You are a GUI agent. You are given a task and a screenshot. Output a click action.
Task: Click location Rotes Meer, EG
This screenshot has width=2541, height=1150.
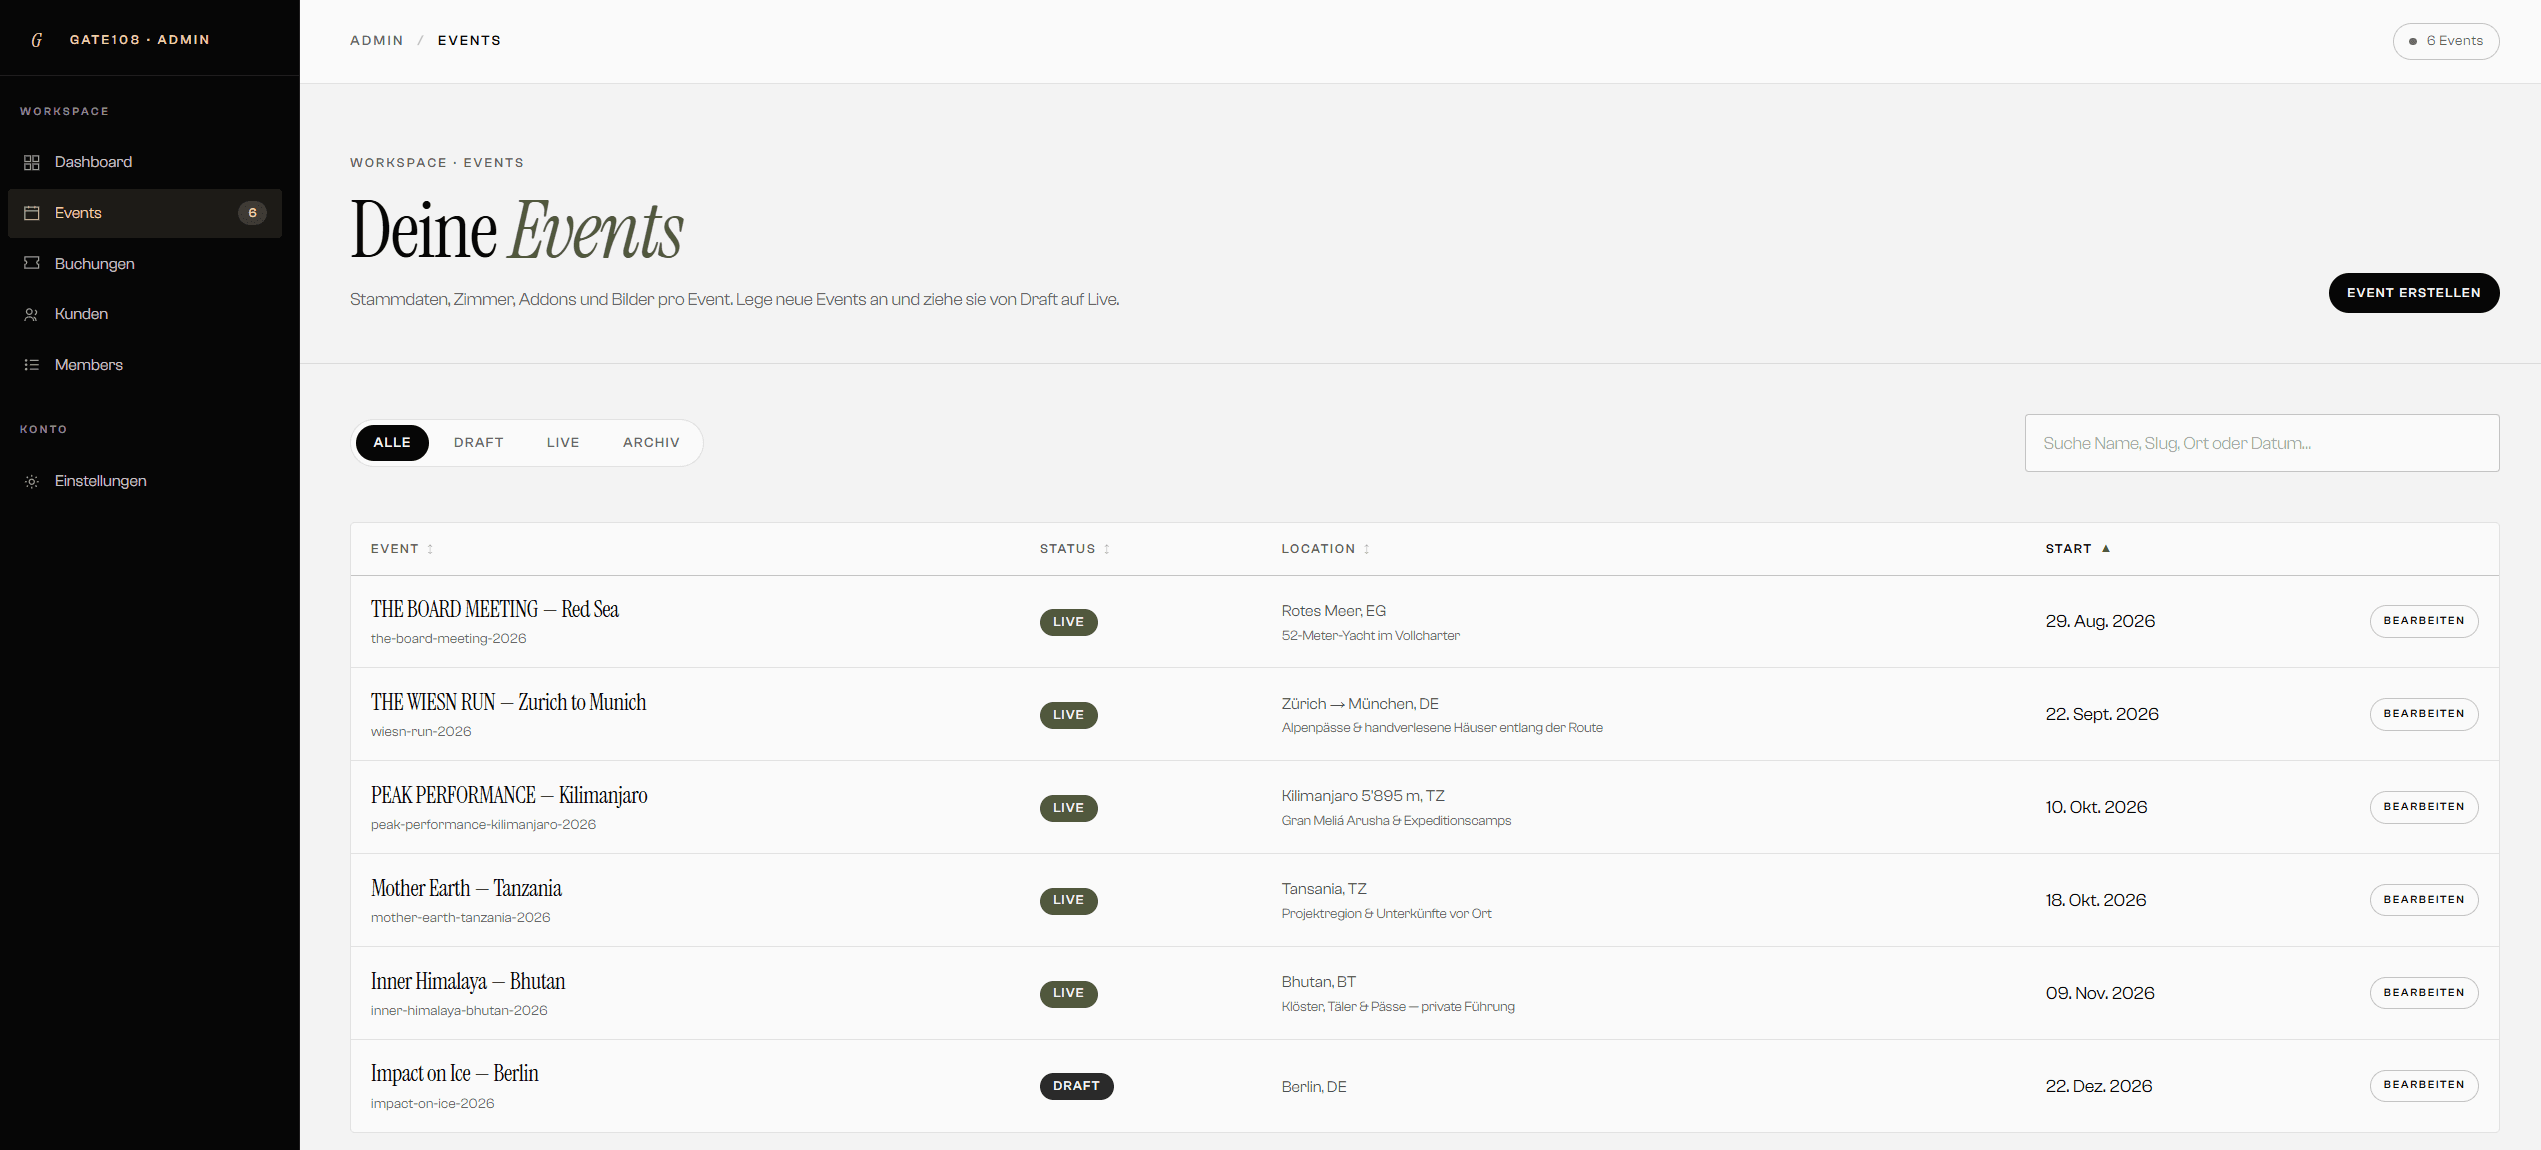click(x=1334, y=611)
